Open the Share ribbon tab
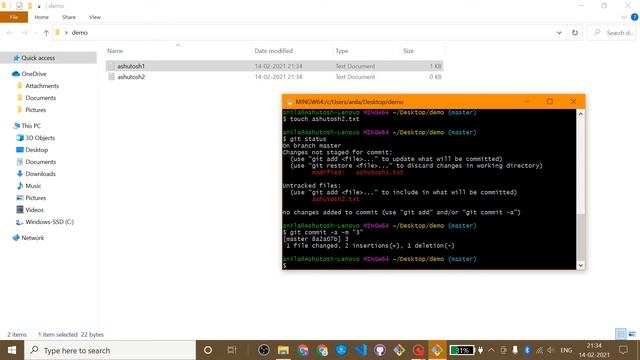The width and height of the screenshot is (640, 360). point(69,17)
